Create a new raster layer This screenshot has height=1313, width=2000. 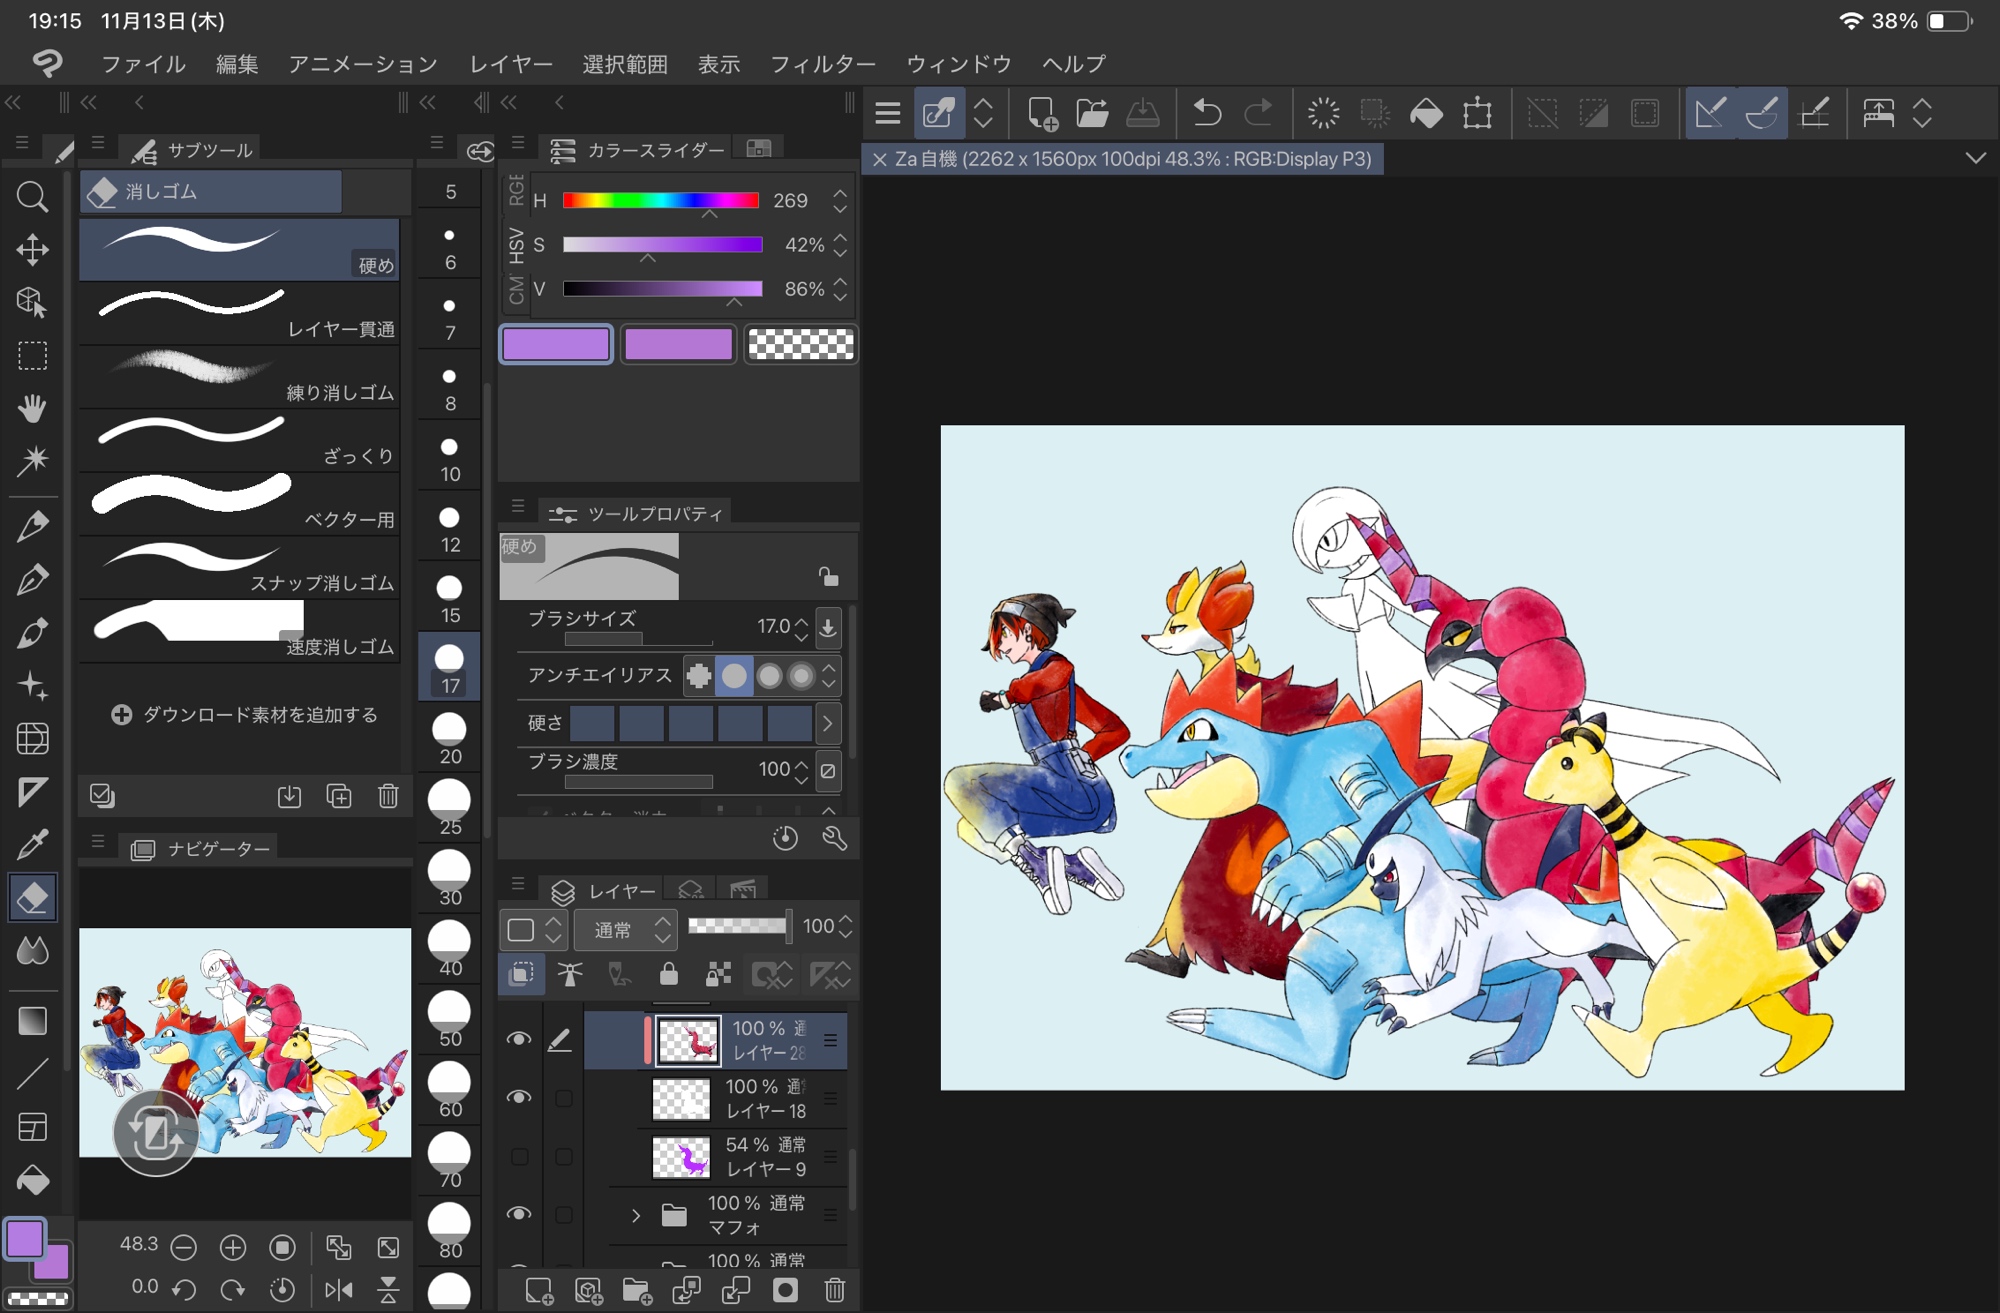point(539,1290)
